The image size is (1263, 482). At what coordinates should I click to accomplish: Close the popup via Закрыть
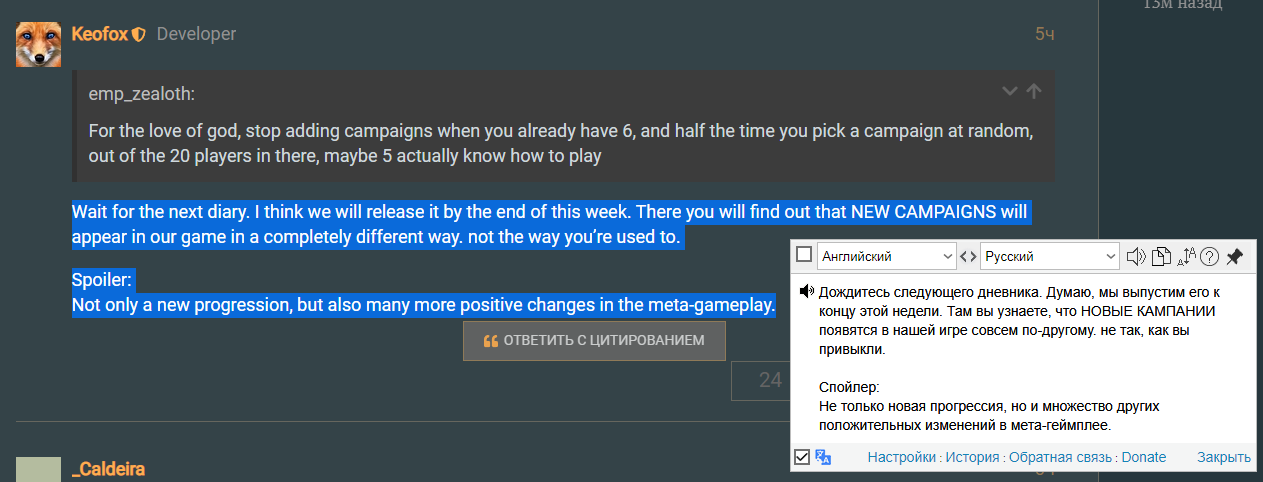[1224, 457]
